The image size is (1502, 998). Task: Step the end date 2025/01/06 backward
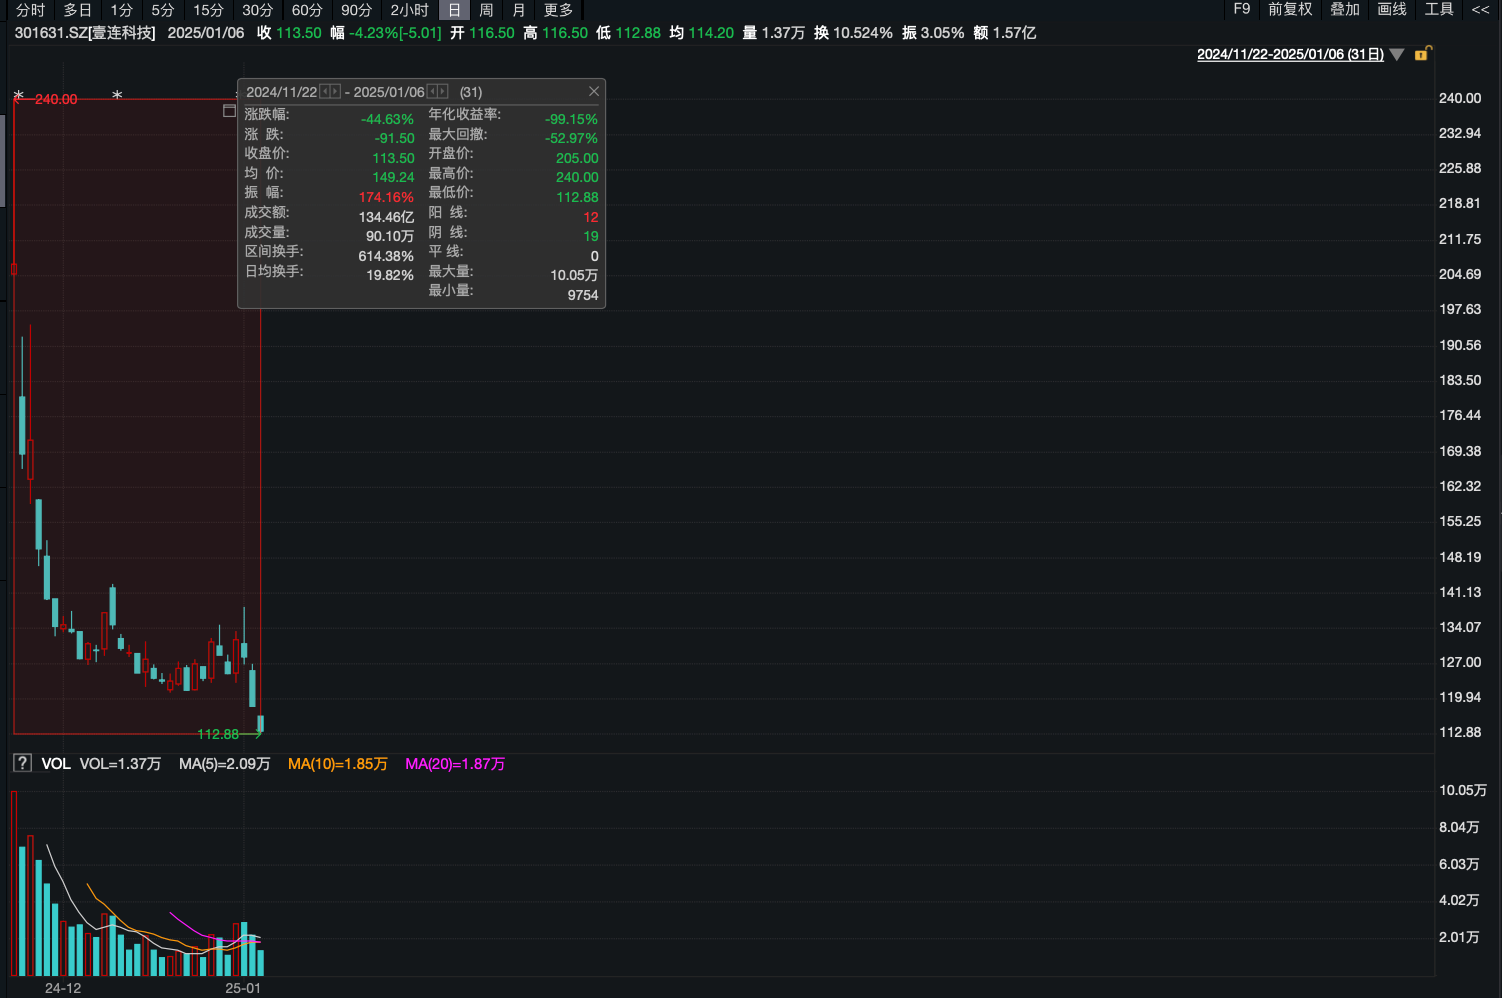click(432, 91)
